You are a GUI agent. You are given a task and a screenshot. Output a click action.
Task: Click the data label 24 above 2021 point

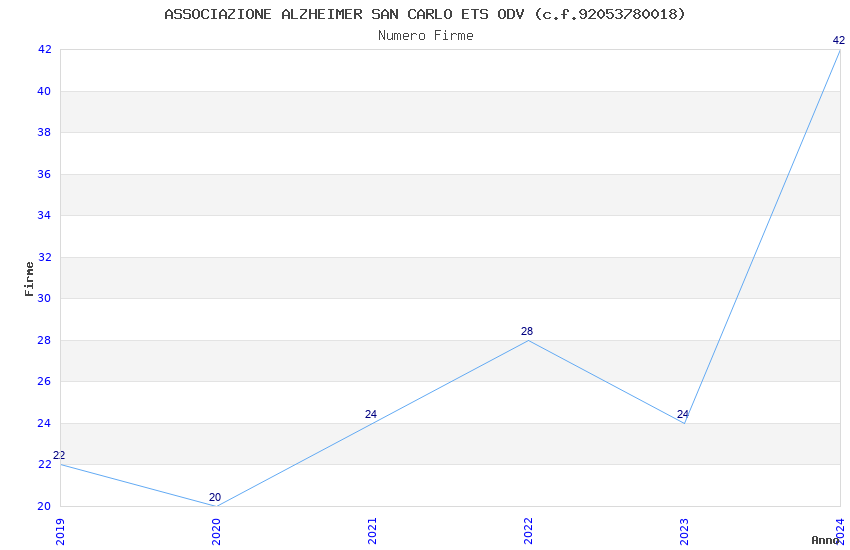(371, 414)
